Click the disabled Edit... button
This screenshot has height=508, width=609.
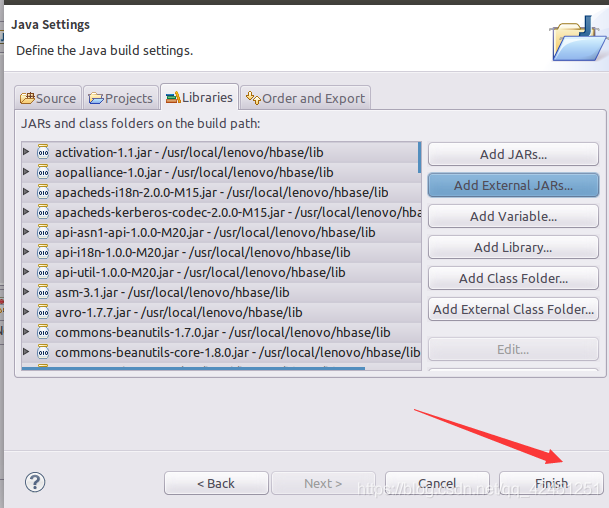point(513,350)
